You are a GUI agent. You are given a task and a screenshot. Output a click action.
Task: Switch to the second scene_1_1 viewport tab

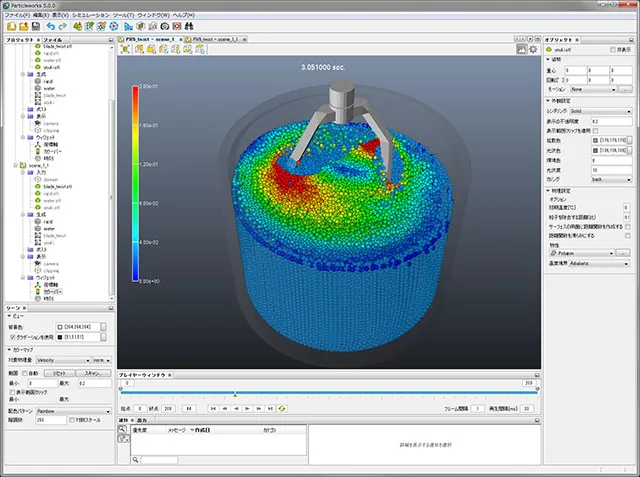pyautogui.click(x=215, y=39)
